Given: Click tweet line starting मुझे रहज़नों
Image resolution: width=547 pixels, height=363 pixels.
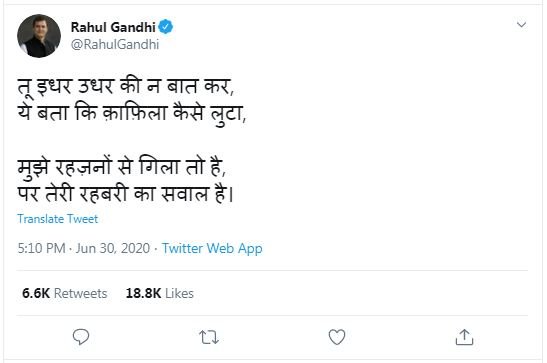Looking at the screenshot, I should 122,167.
